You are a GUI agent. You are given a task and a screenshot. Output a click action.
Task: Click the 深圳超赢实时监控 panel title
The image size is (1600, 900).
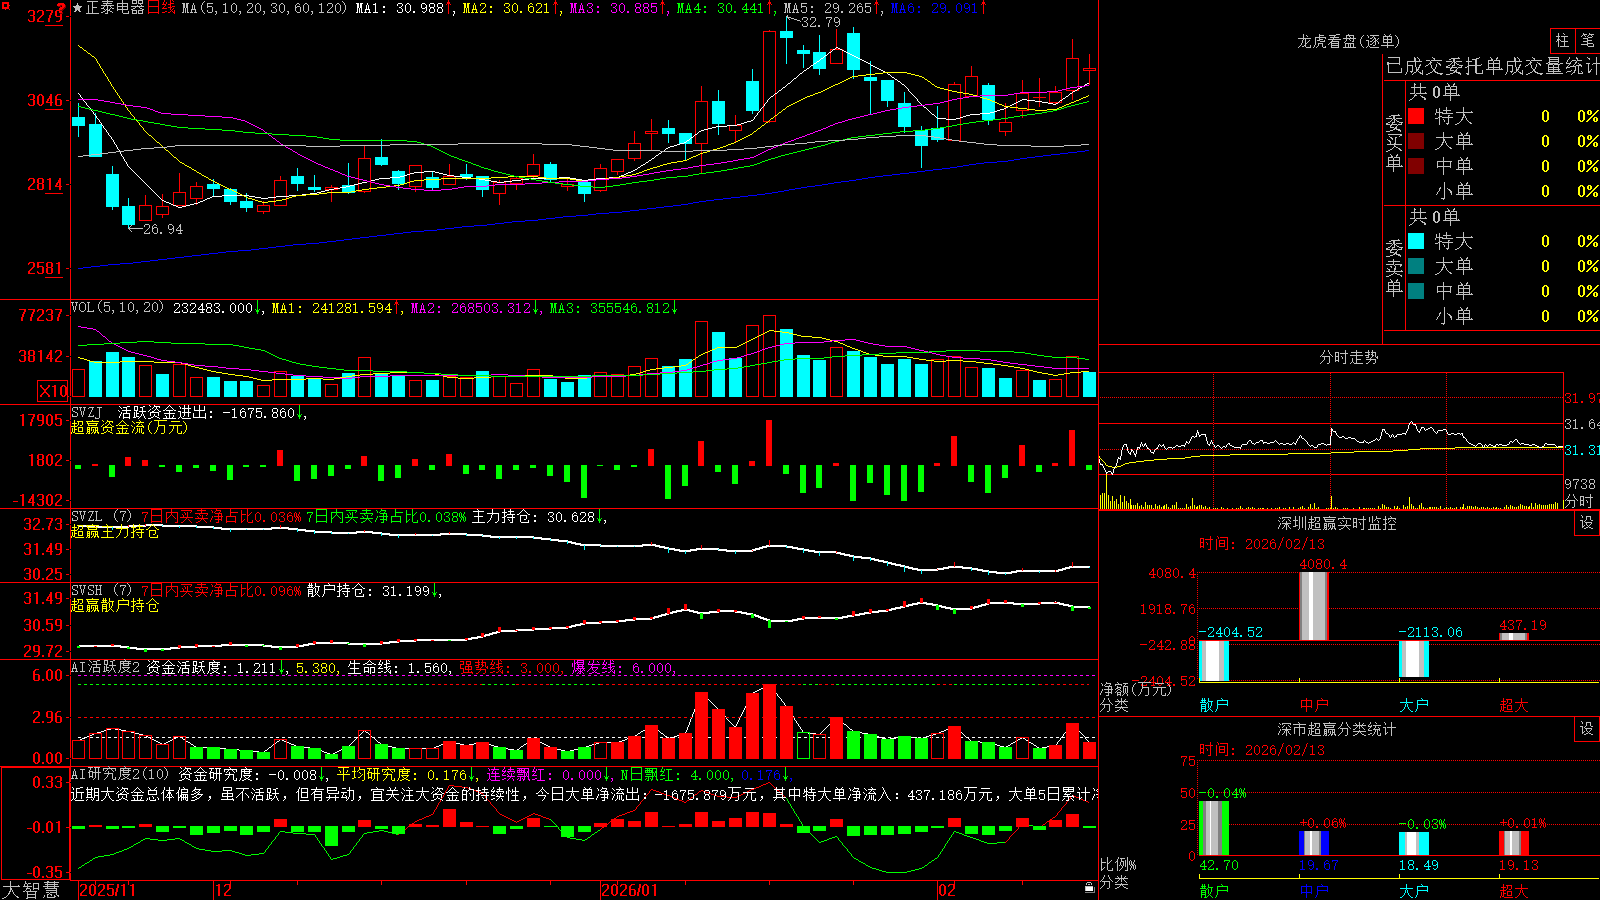coord(1337,523)
